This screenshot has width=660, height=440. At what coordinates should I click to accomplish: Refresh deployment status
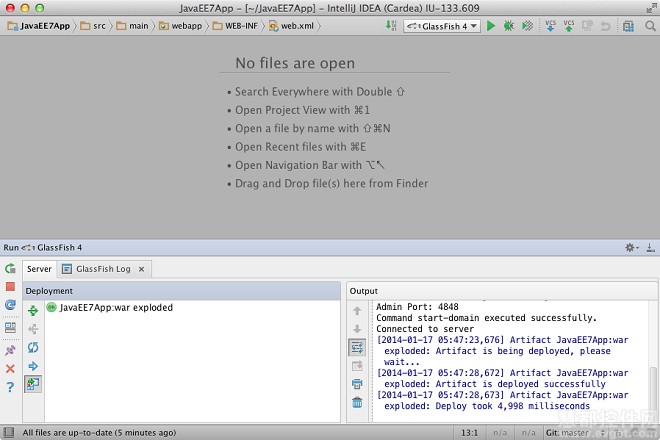point(33,347)
